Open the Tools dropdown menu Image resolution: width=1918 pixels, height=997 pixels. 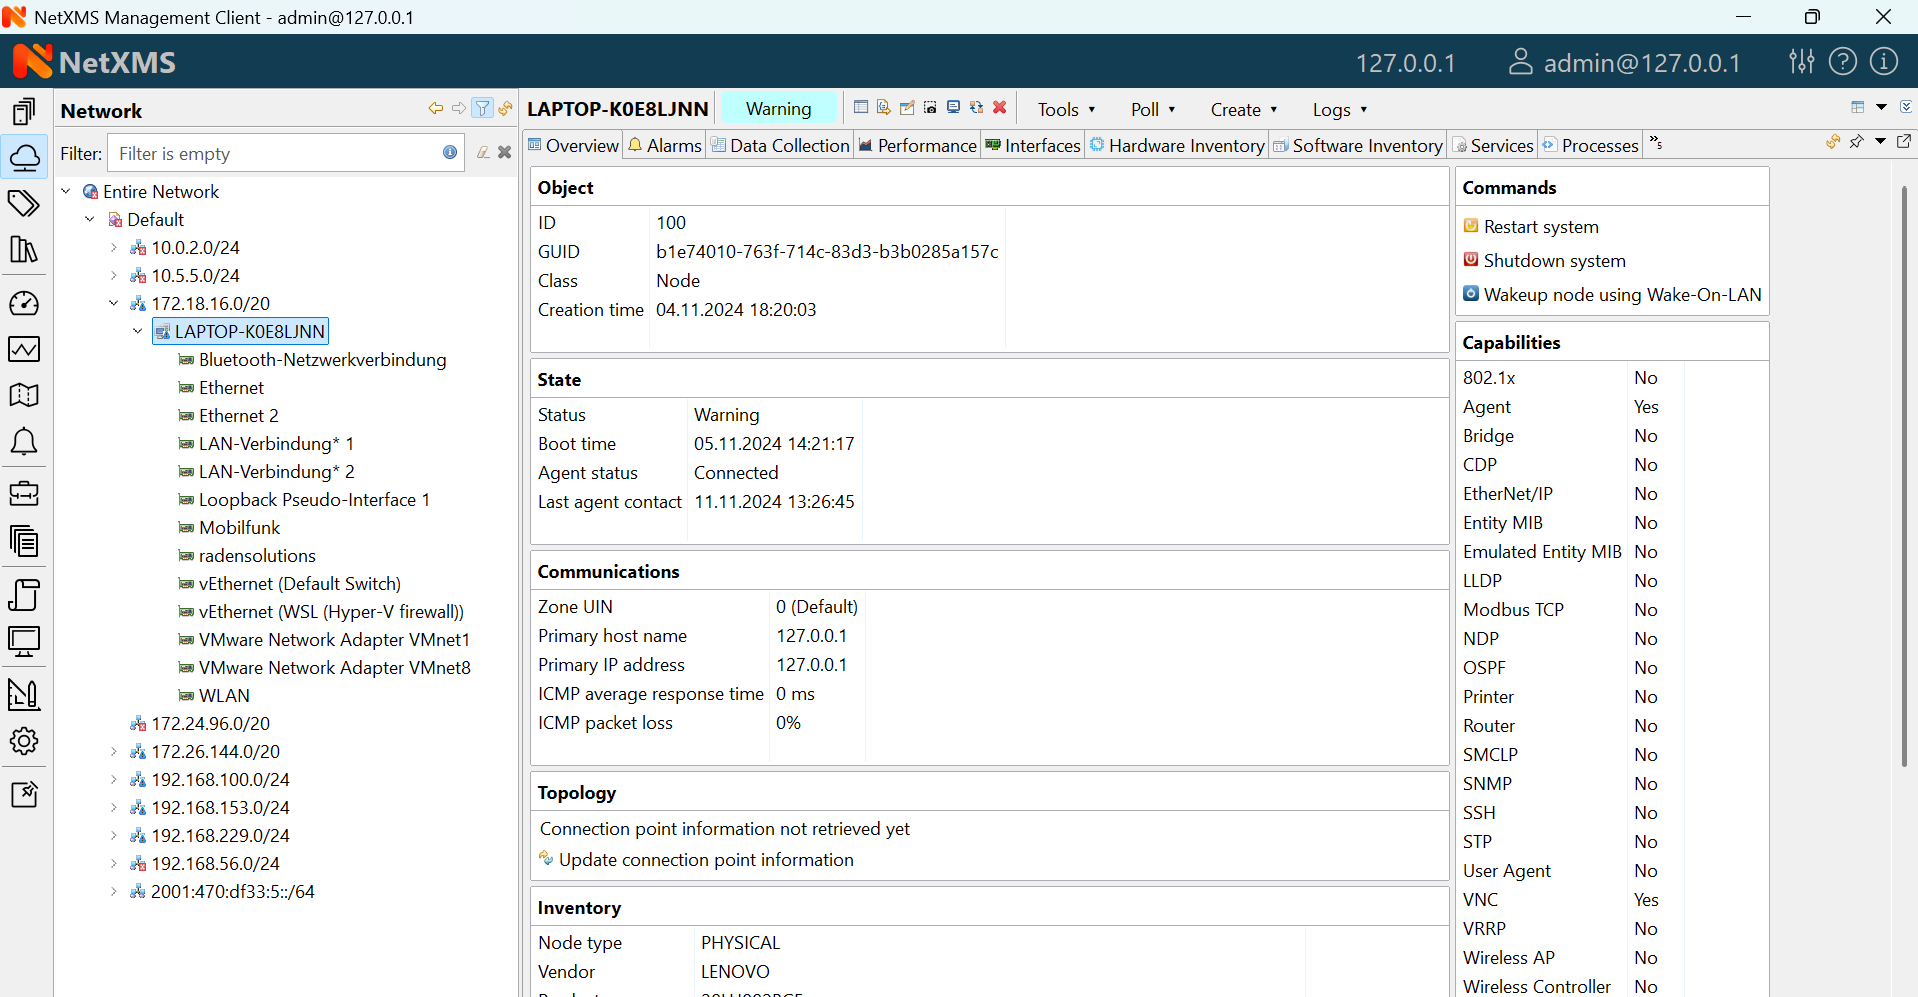(1066, 110)
